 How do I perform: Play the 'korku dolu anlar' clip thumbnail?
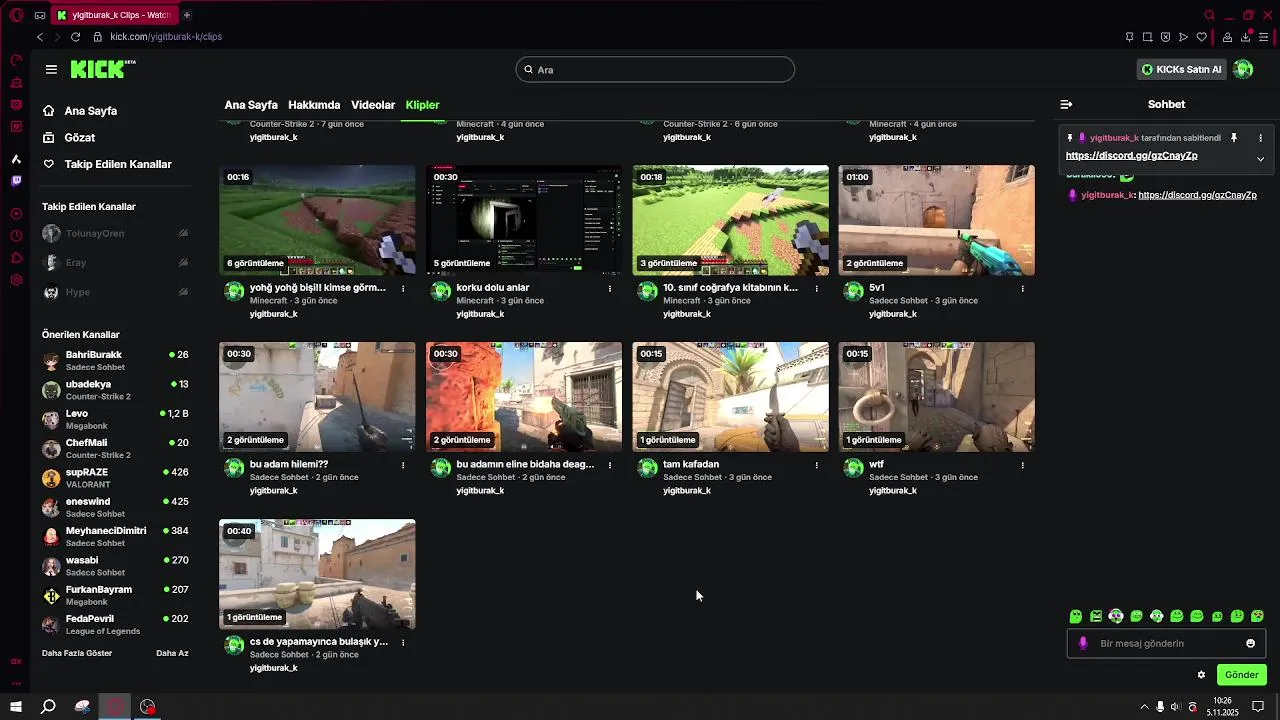click(x=524, y=220)
